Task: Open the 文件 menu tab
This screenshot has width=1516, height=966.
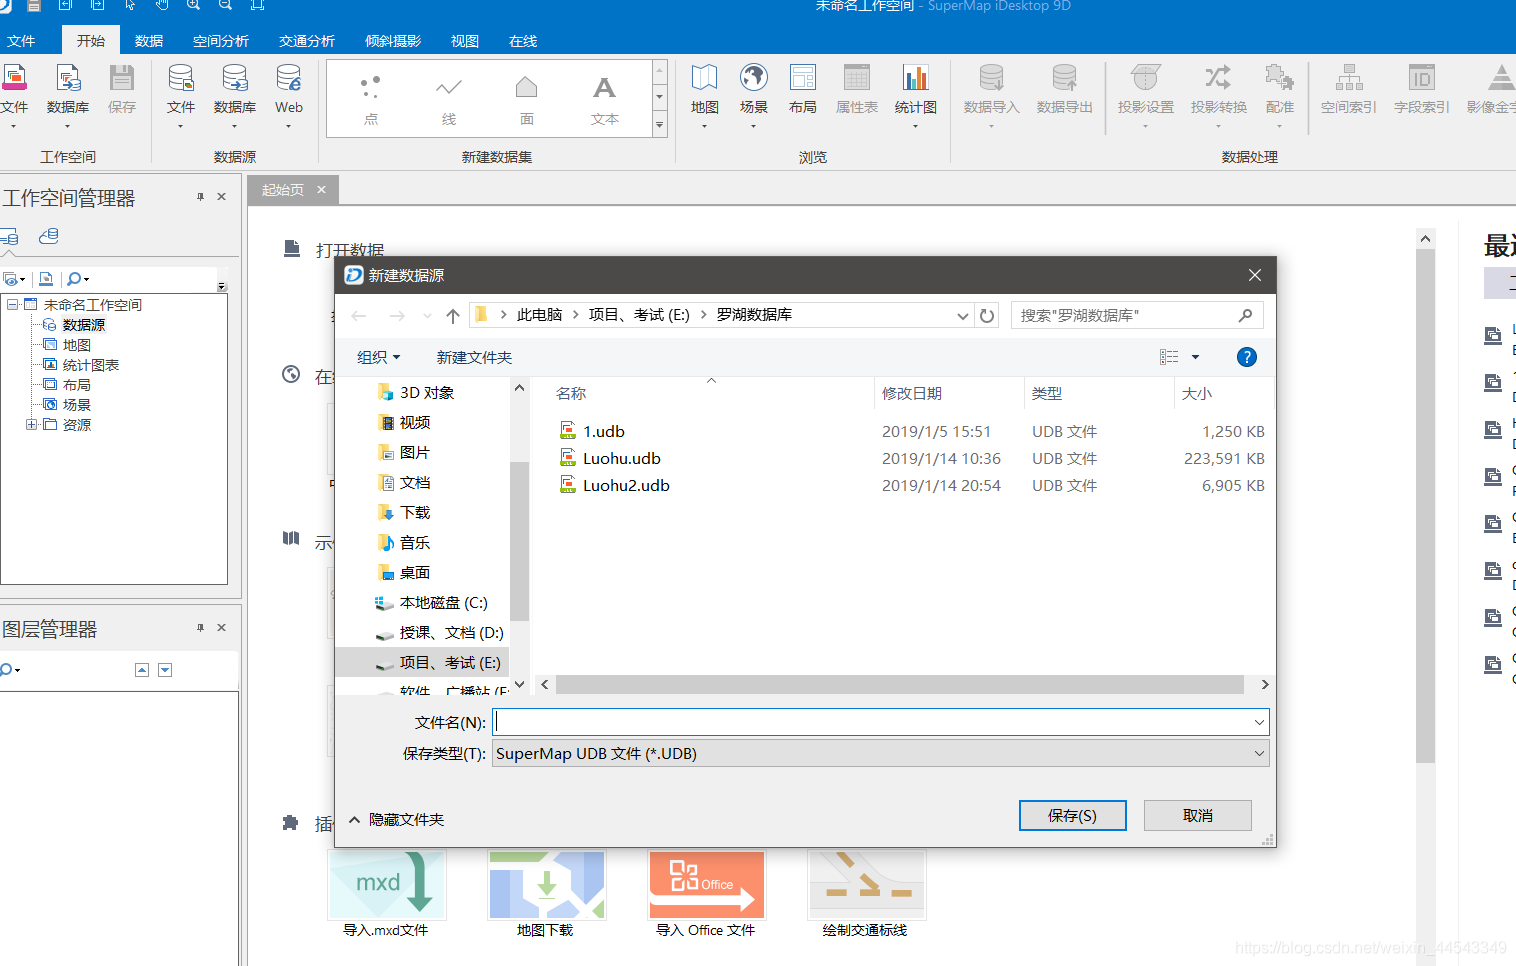Action: (21, 41)
